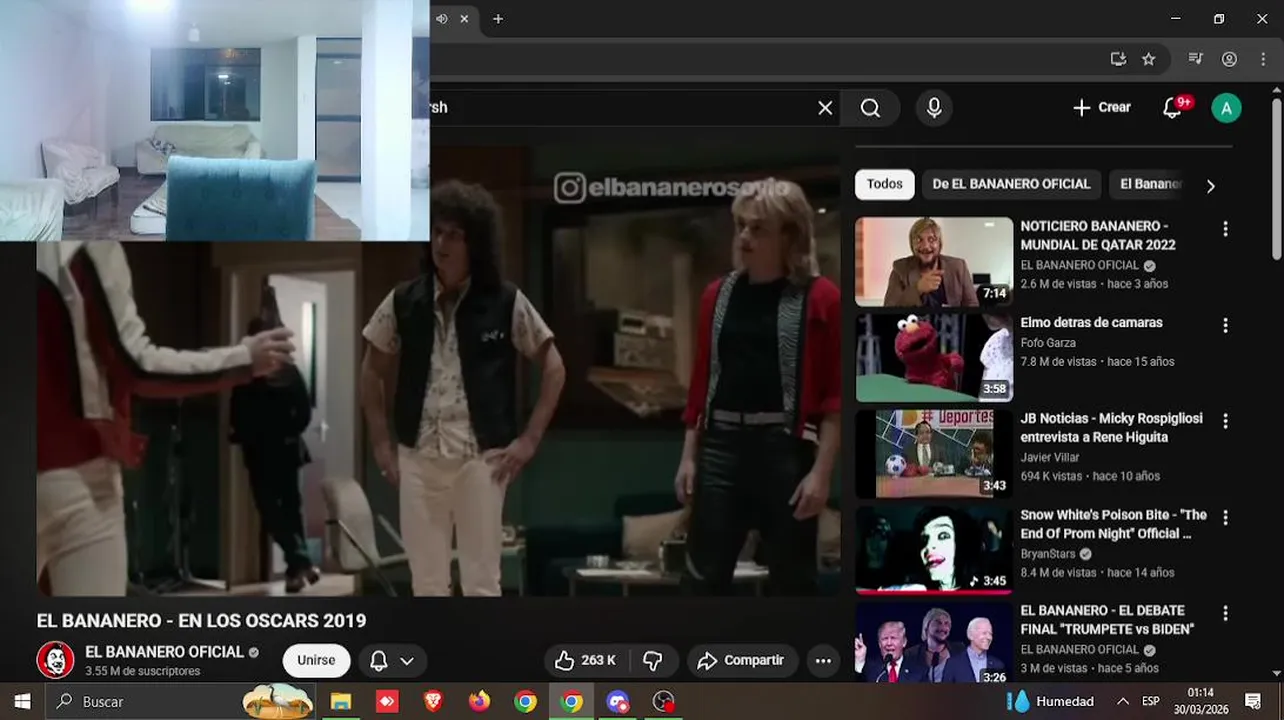Screen dimensions: 1284x720
Task: Click Trumpete vs Biden thumbnail 3:26
Action: coord(934,642)
